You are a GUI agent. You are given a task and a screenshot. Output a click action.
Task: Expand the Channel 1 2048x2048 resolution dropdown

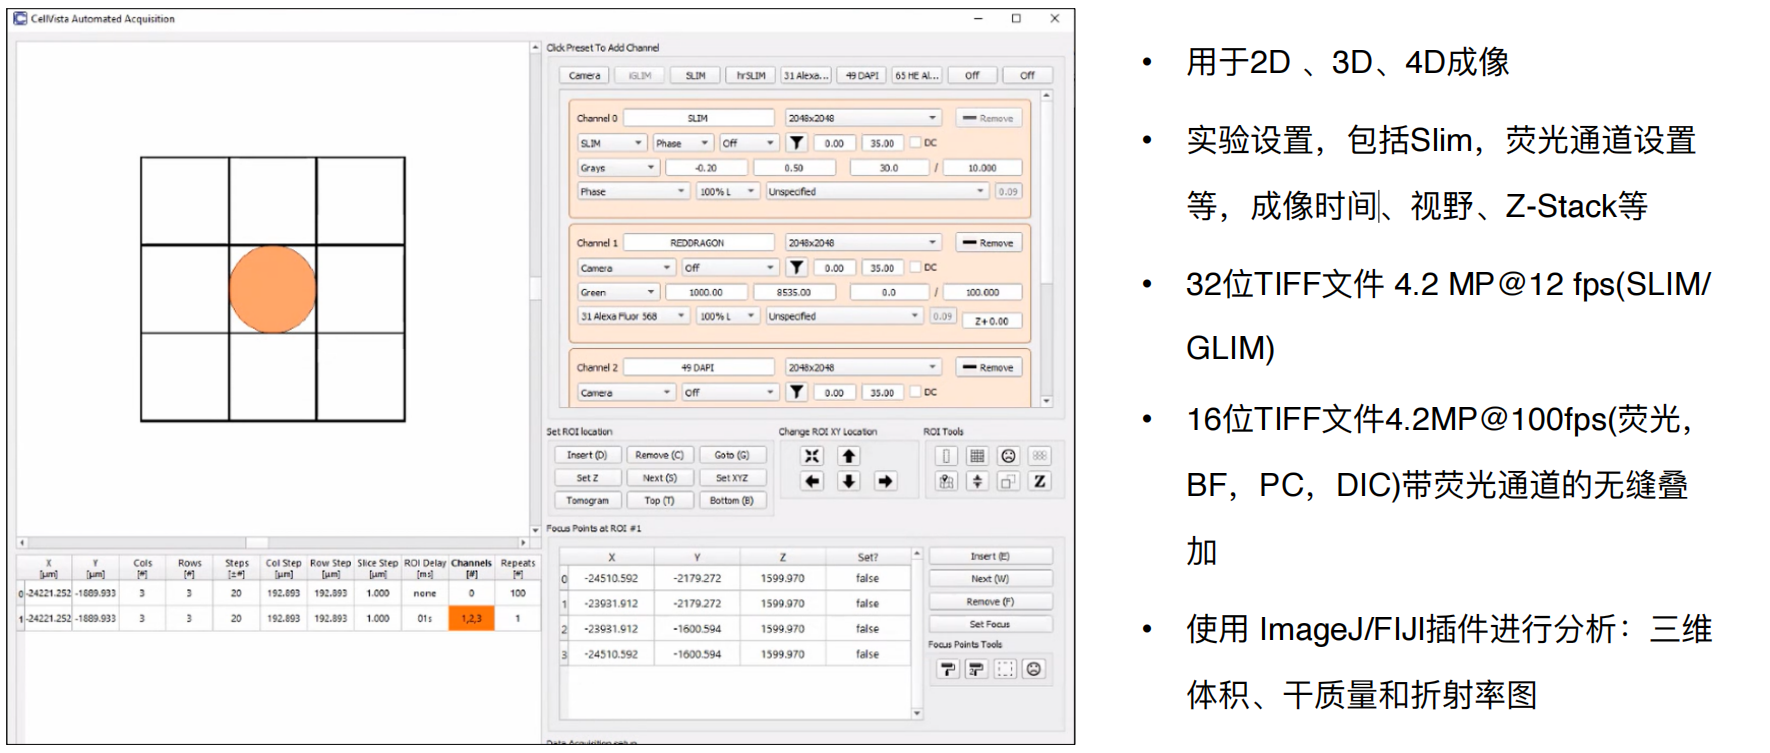(863, 243)
